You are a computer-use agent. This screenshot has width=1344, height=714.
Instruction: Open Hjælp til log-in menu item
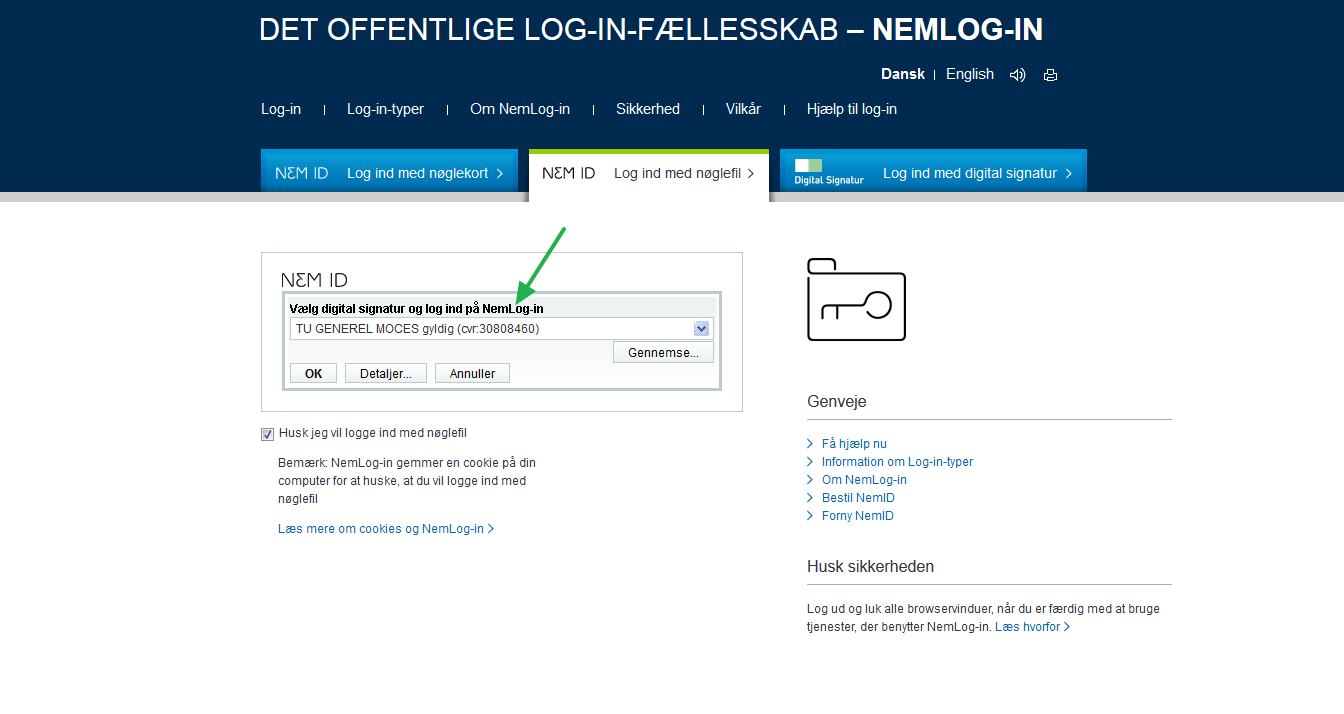click(x=852, y=109)
